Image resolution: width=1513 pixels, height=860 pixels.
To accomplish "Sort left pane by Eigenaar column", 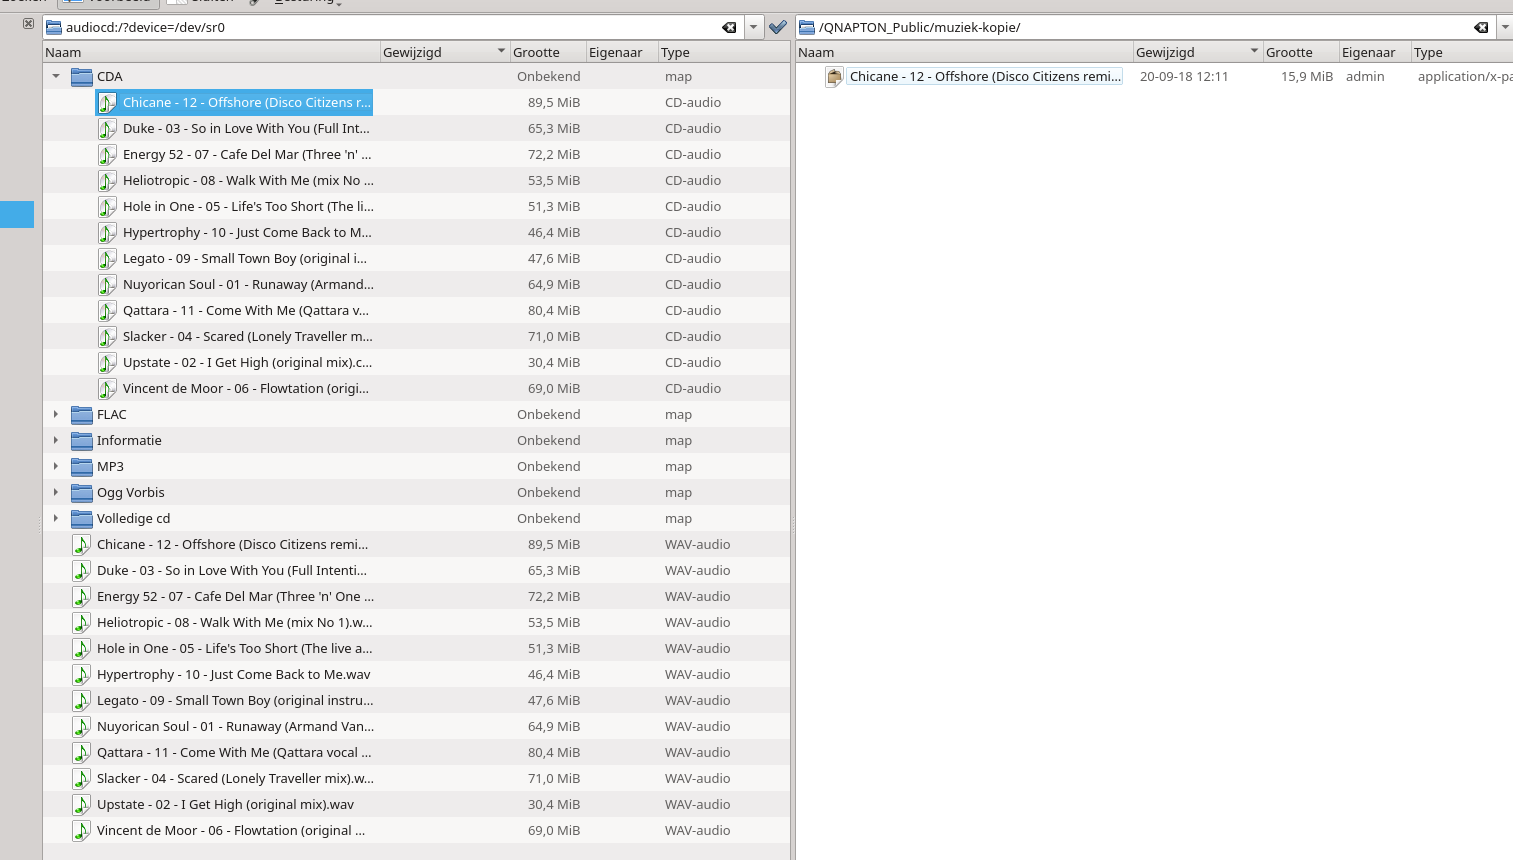I will click(x=623, y=52).
